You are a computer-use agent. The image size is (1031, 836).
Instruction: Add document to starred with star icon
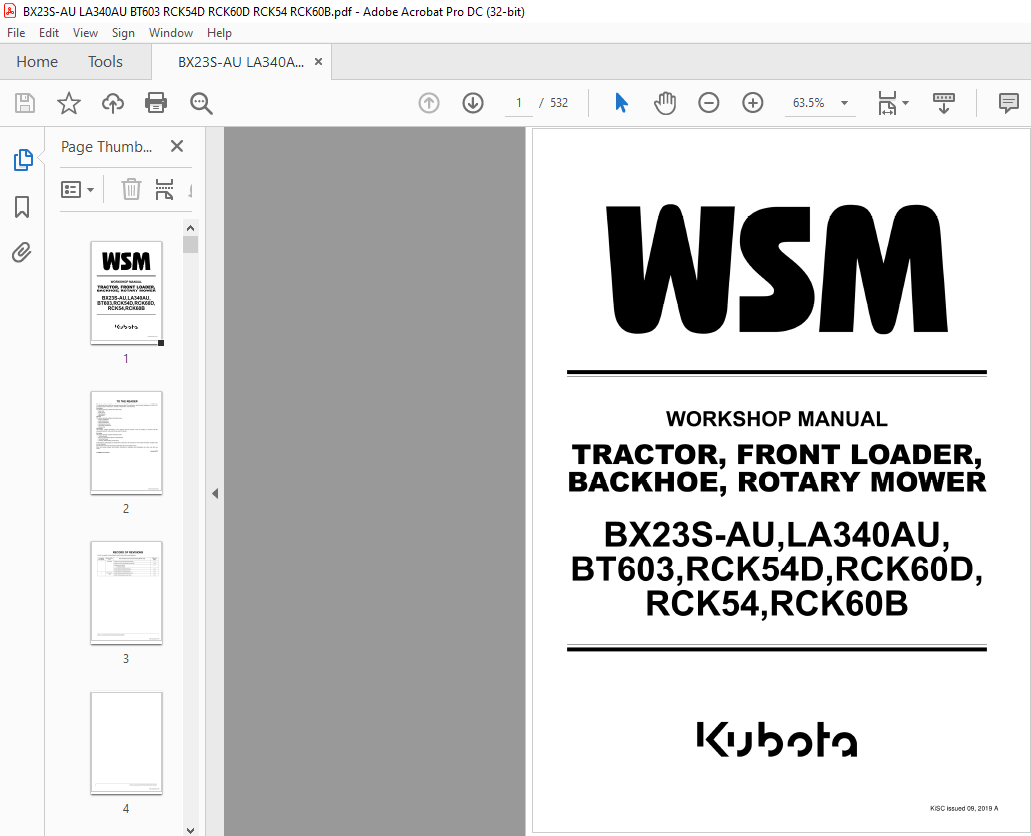coord(68,103)
